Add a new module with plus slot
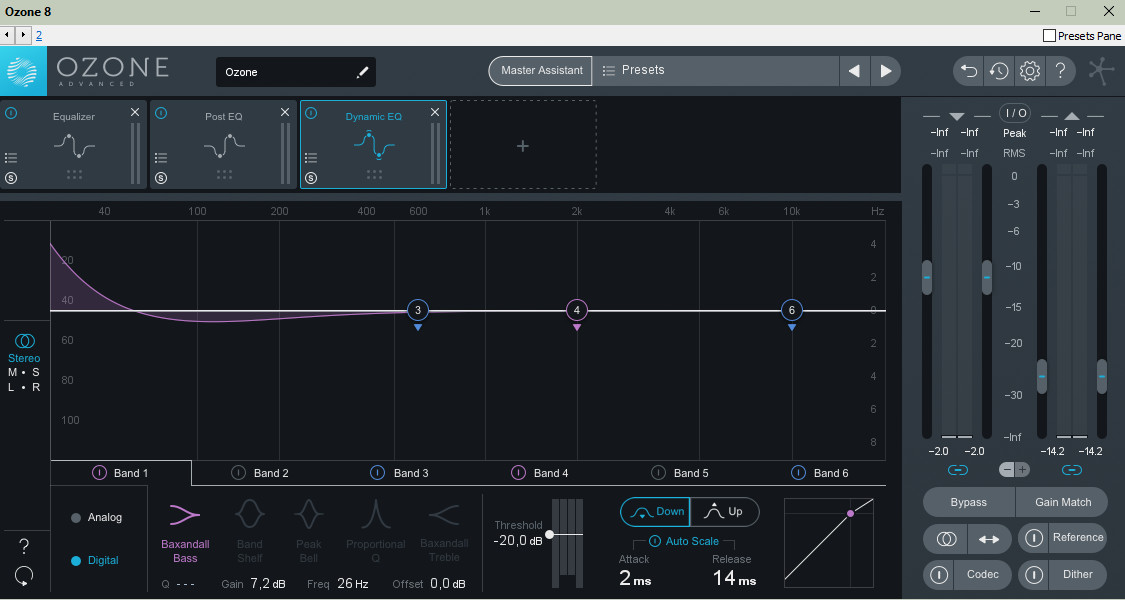The image size is (1125, 600). (523, 146)
